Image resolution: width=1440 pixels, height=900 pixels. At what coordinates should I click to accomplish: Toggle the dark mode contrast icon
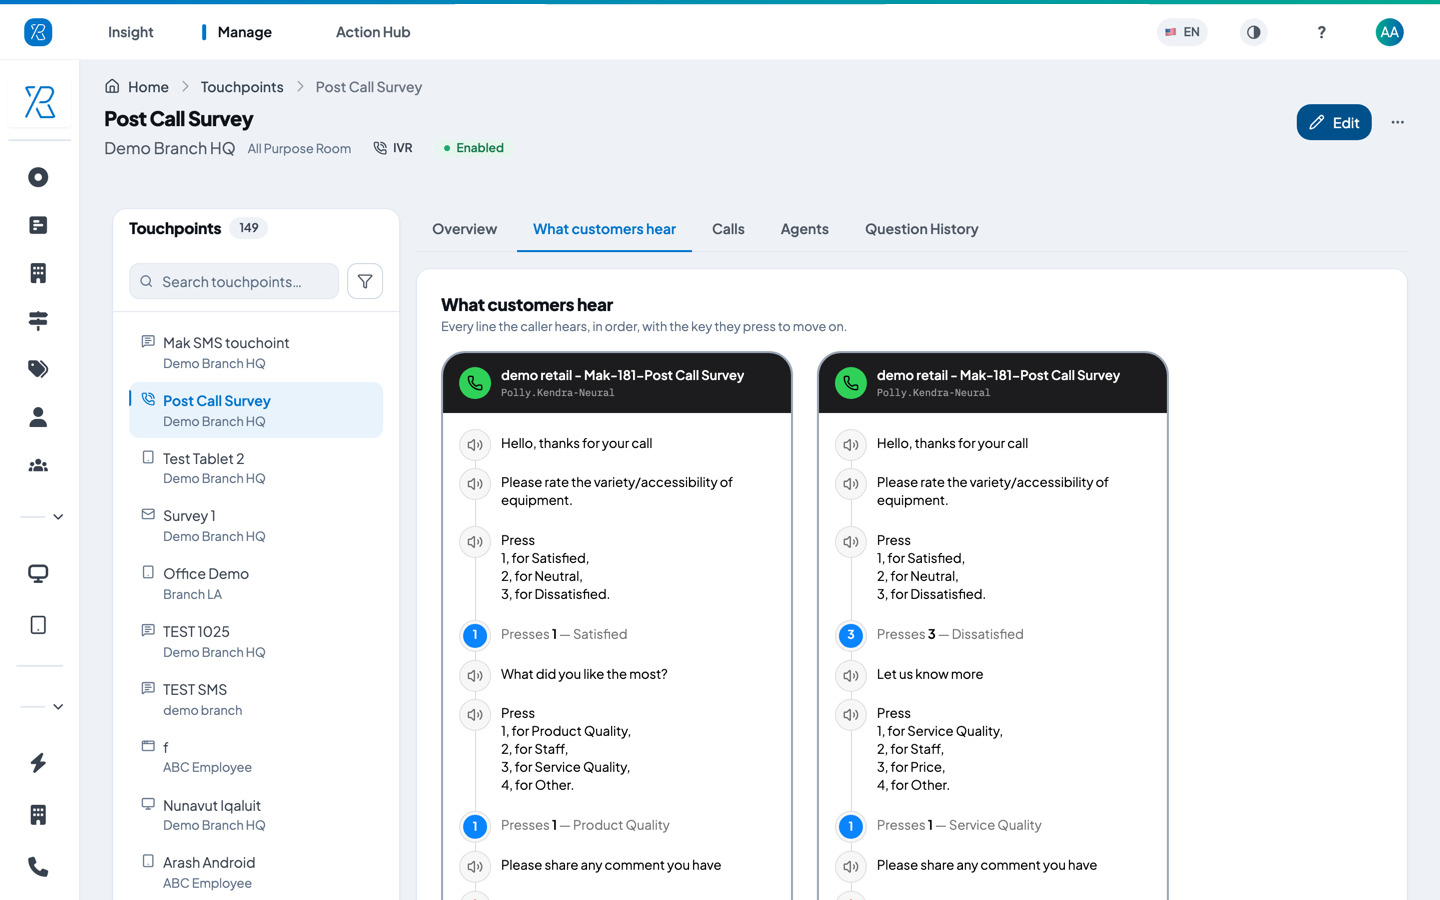click(1253, 32)
